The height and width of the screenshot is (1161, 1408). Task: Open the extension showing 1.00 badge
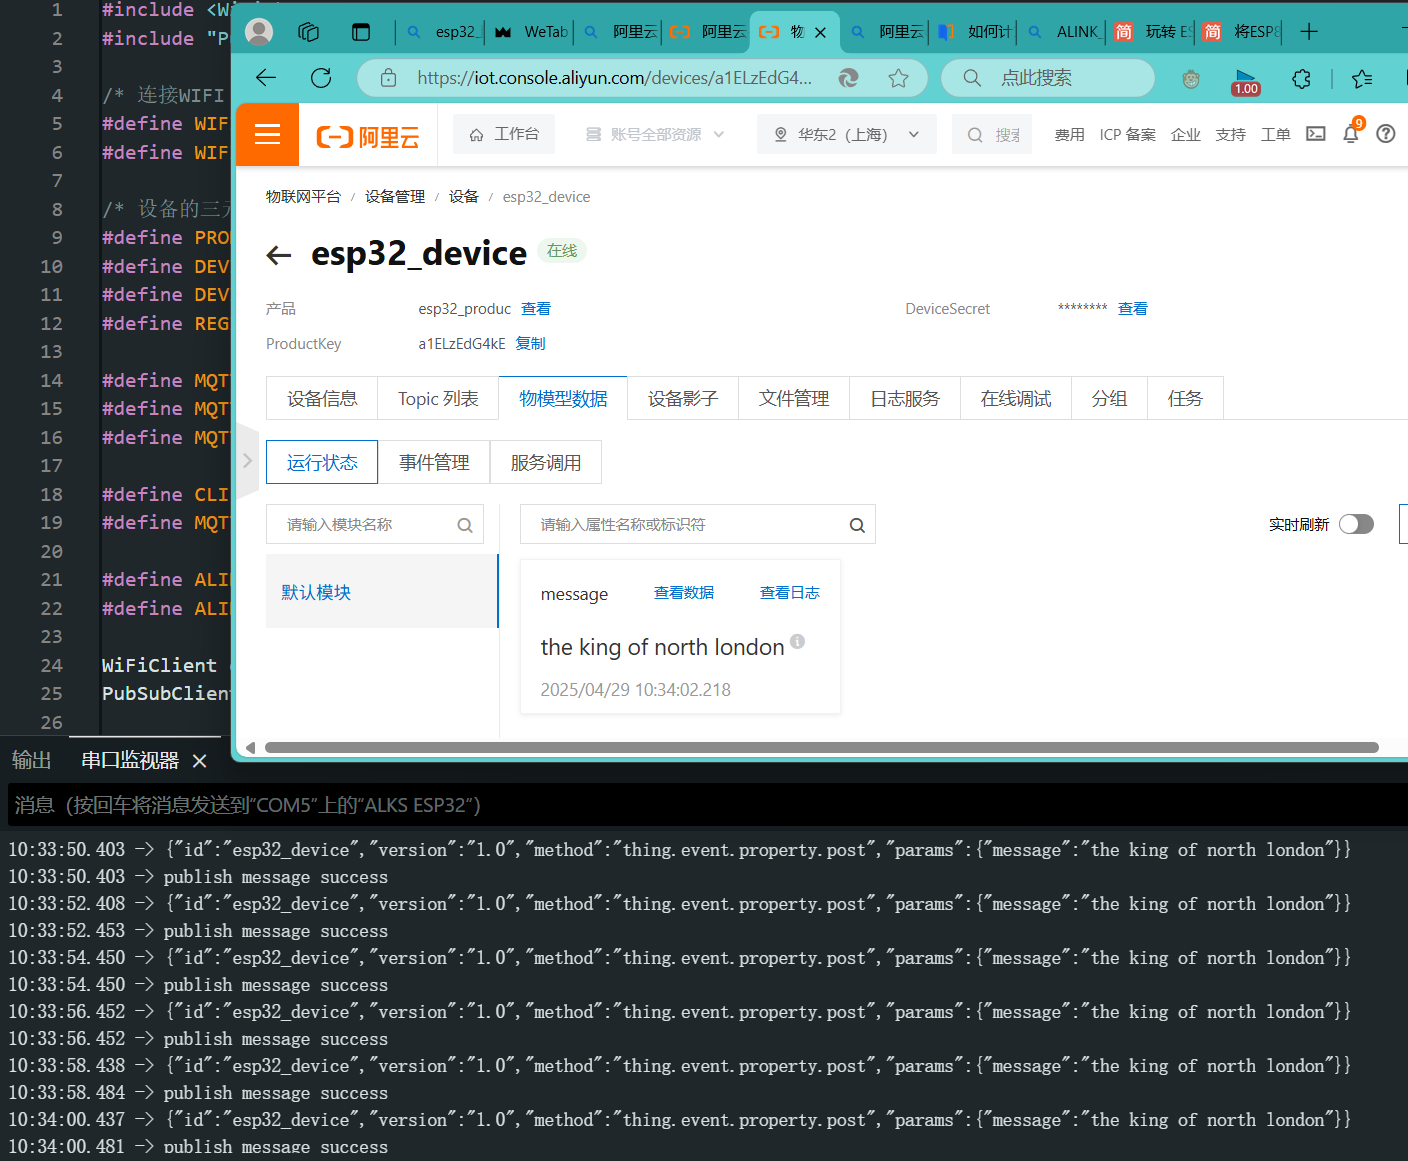(1246, 80)
